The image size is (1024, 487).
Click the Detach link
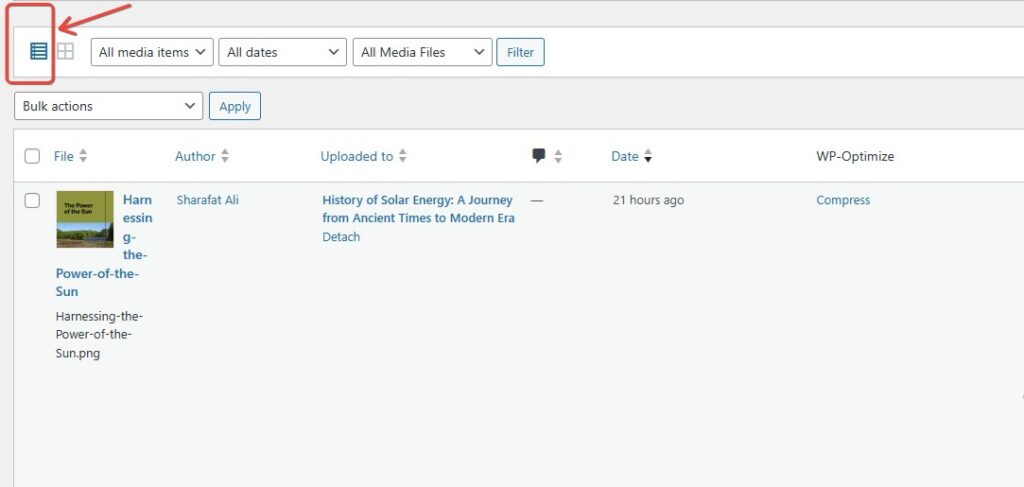click(x=341, y=237)
